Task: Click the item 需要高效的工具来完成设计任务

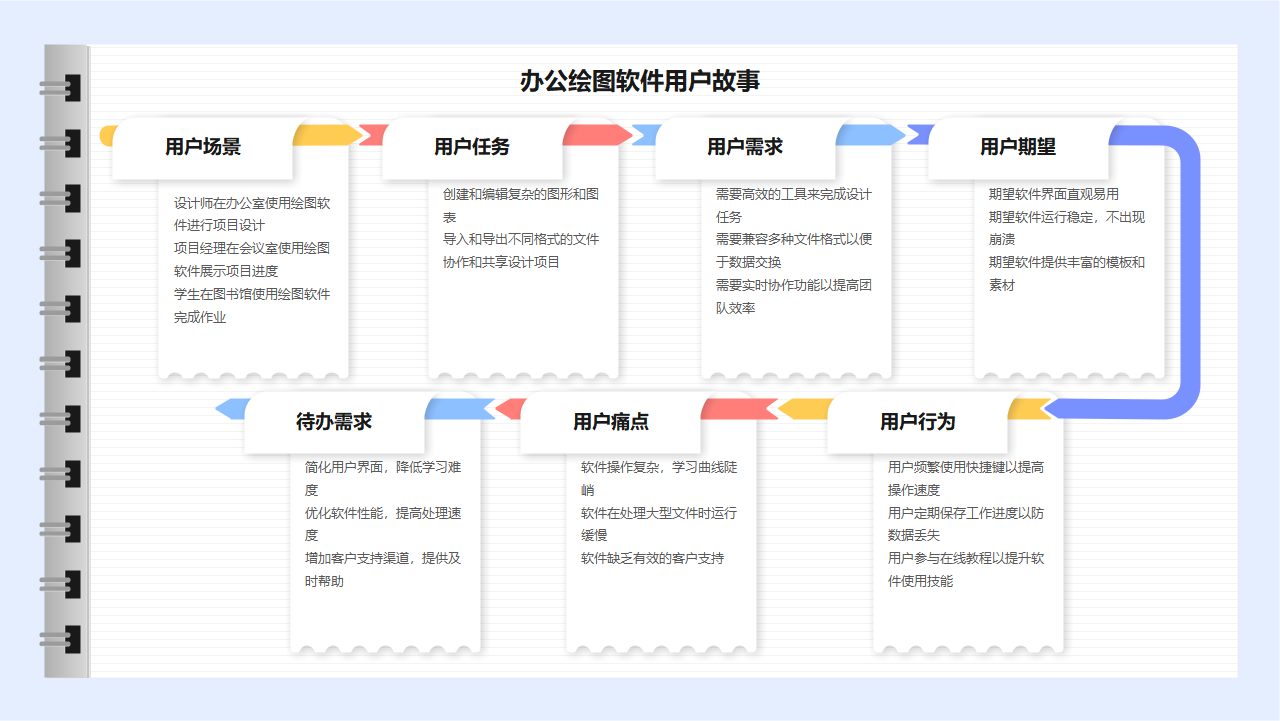Action: pyautogui.click(x=790, y=203)
